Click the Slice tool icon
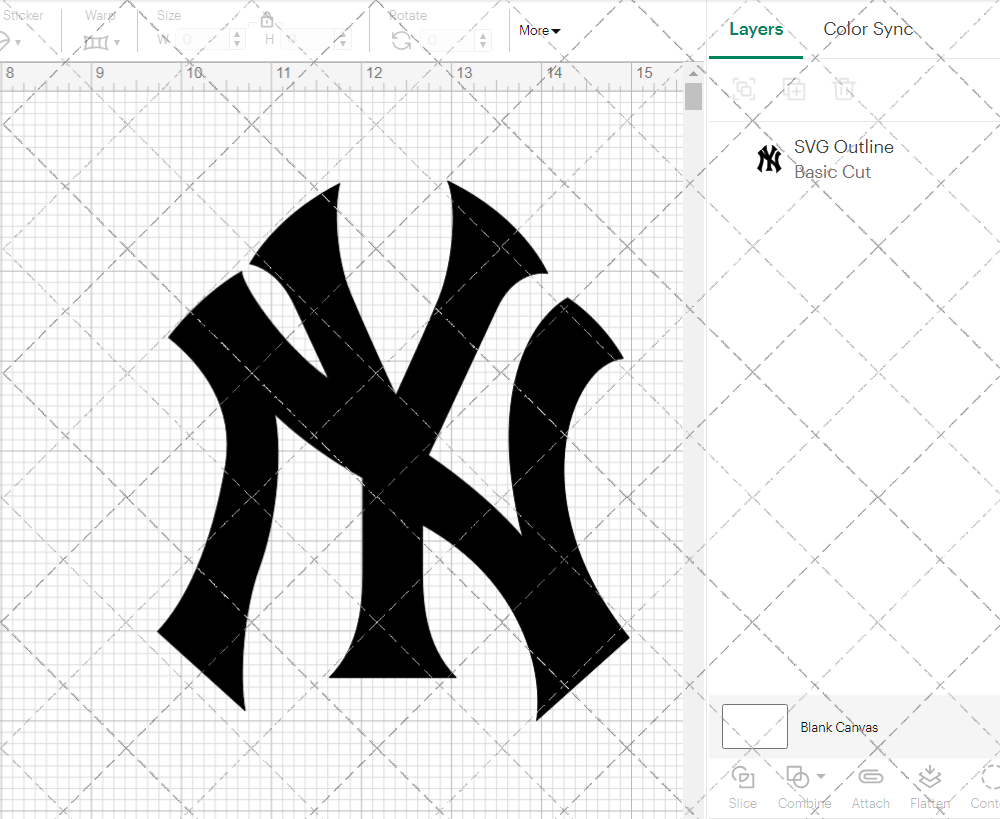 [742, 777]
